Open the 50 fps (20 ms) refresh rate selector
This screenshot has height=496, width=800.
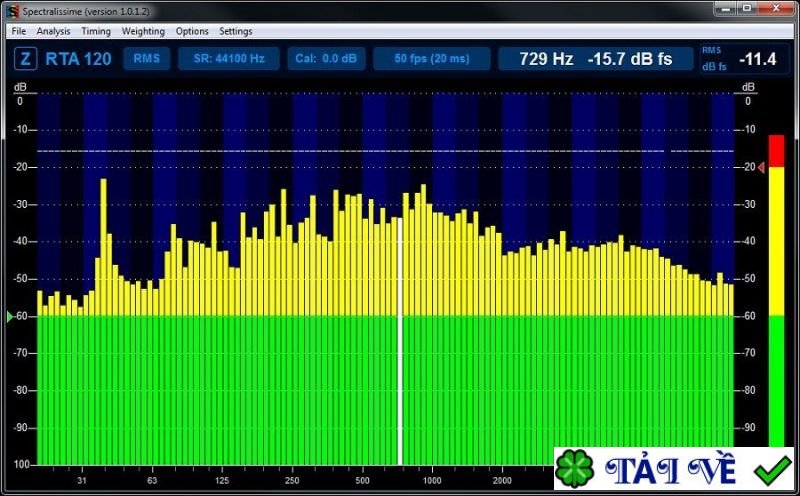point(431,58)
